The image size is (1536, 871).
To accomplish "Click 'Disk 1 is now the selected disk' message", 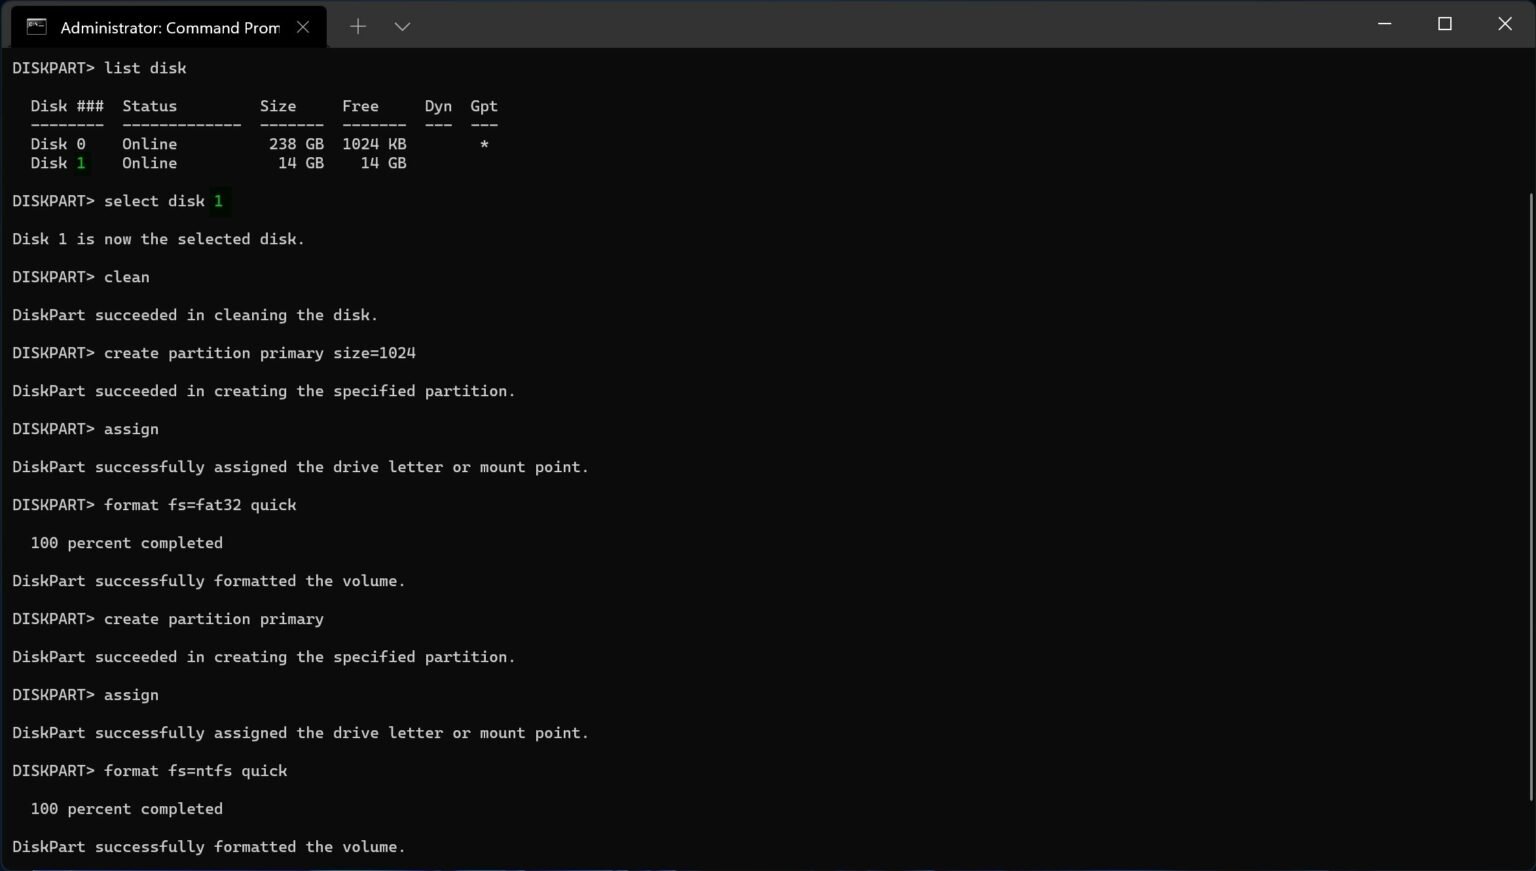I will tap(158, 239).
